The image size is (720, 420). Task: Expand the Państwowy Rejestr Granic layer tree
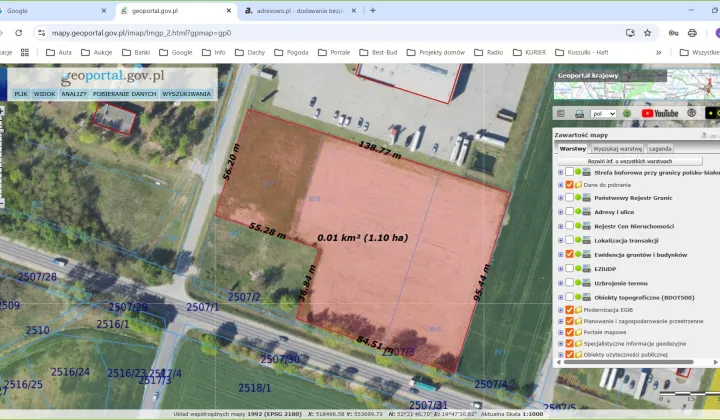[x=560, y=198]
